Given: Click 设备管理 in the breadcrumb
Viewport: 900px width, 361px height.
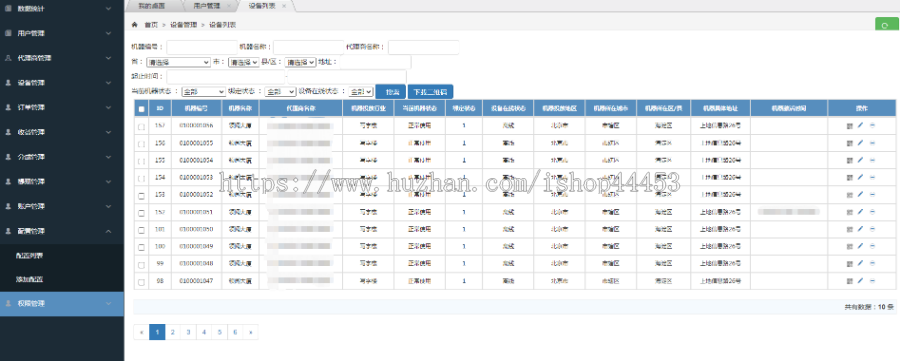Looking at the screenshot, I should pyautogui.click(x=184, y=25).
